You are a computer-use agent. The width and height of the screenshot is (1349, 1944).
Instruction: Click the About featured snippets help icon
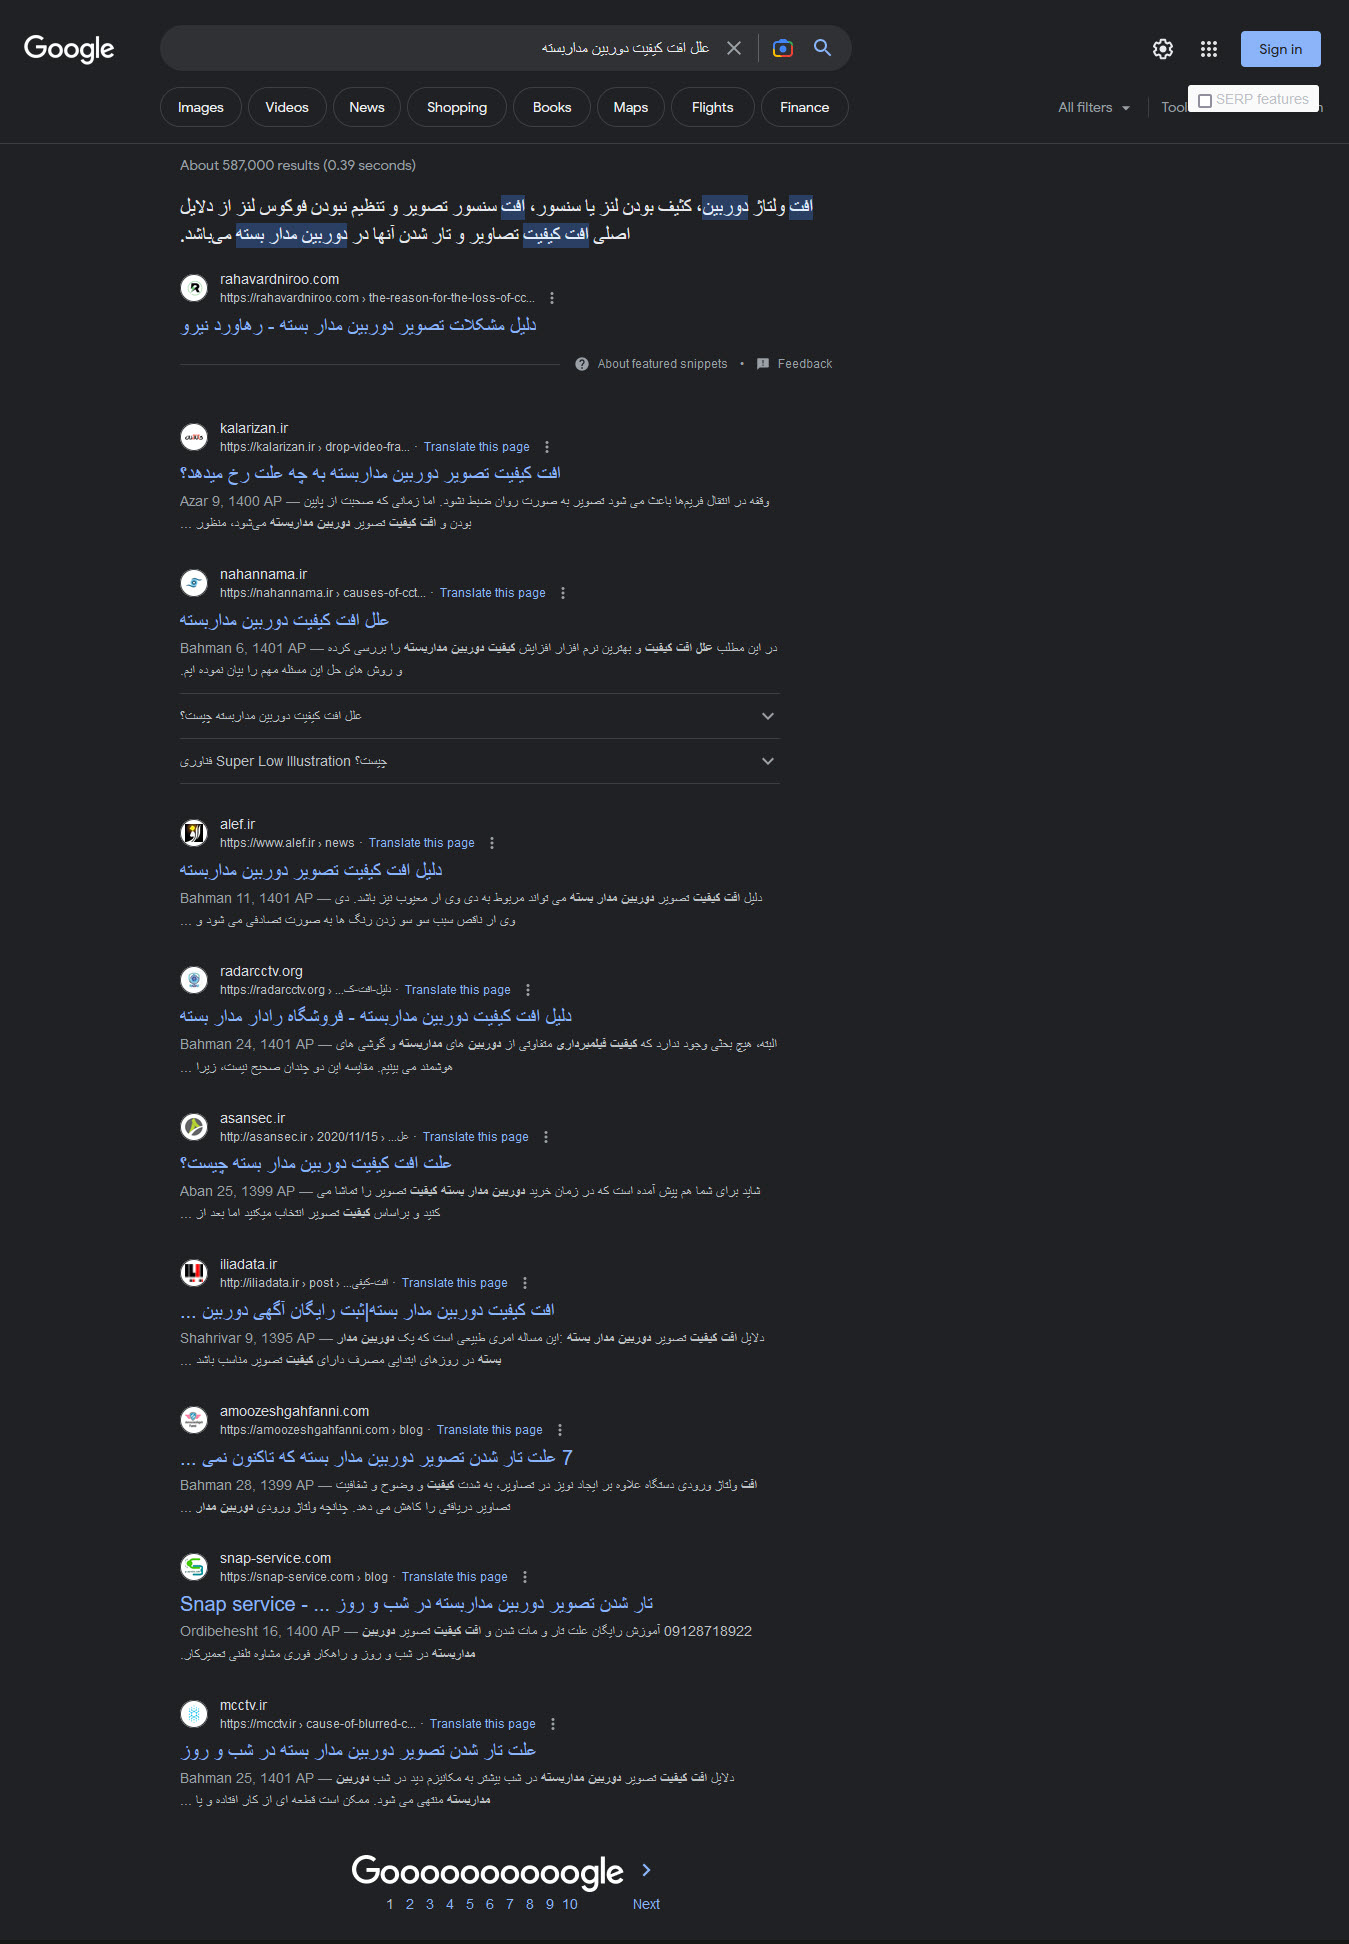(582, 364)
